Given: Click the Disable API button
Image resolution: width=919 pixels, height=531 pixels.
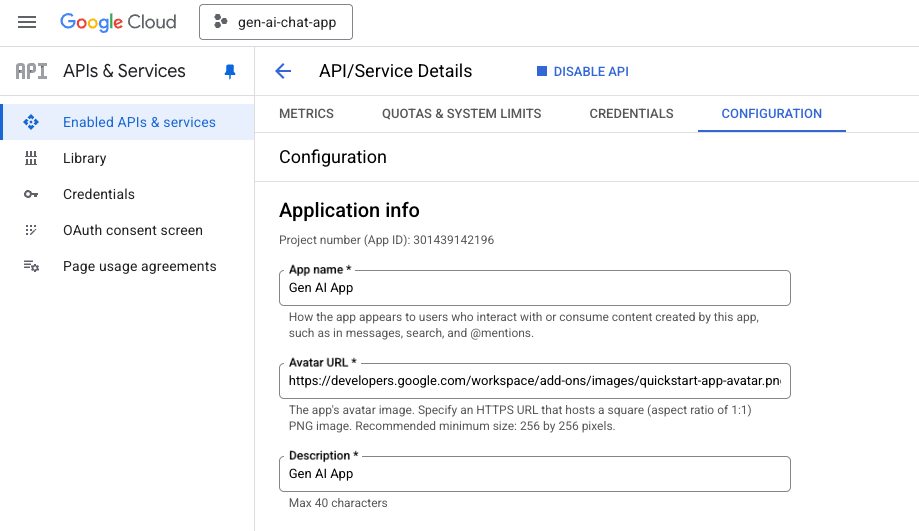Looking at the screenshot, I should [x=583, y=71].
